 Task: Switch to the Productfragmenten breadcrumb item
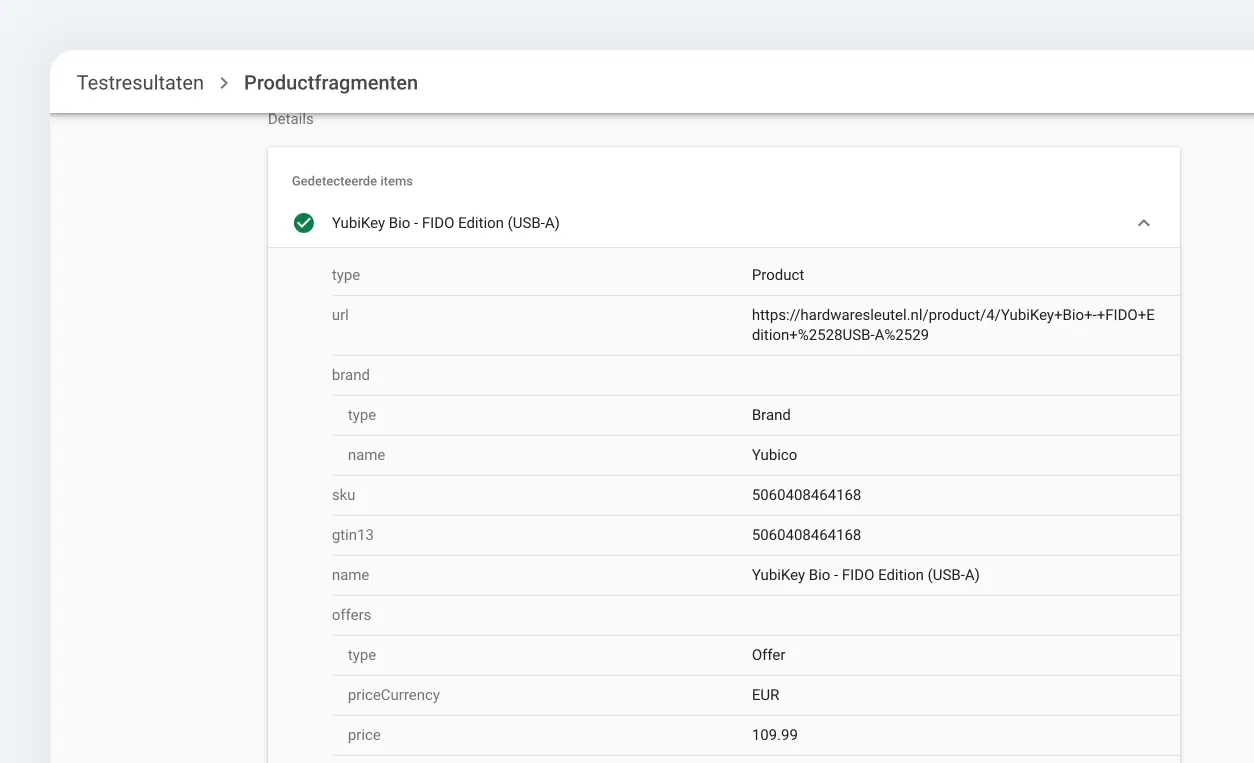pyautogui.click(x=331, y=83)
